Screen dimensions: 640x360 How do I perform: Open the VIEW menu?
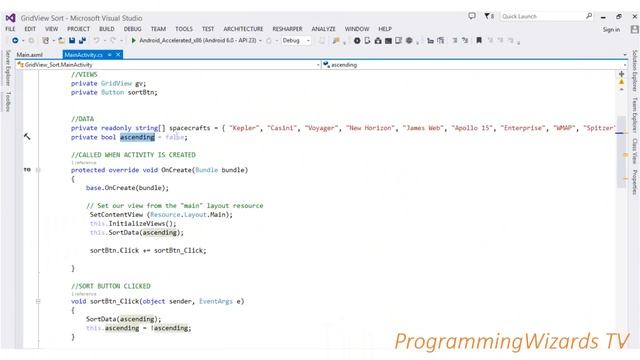point(51,29)
